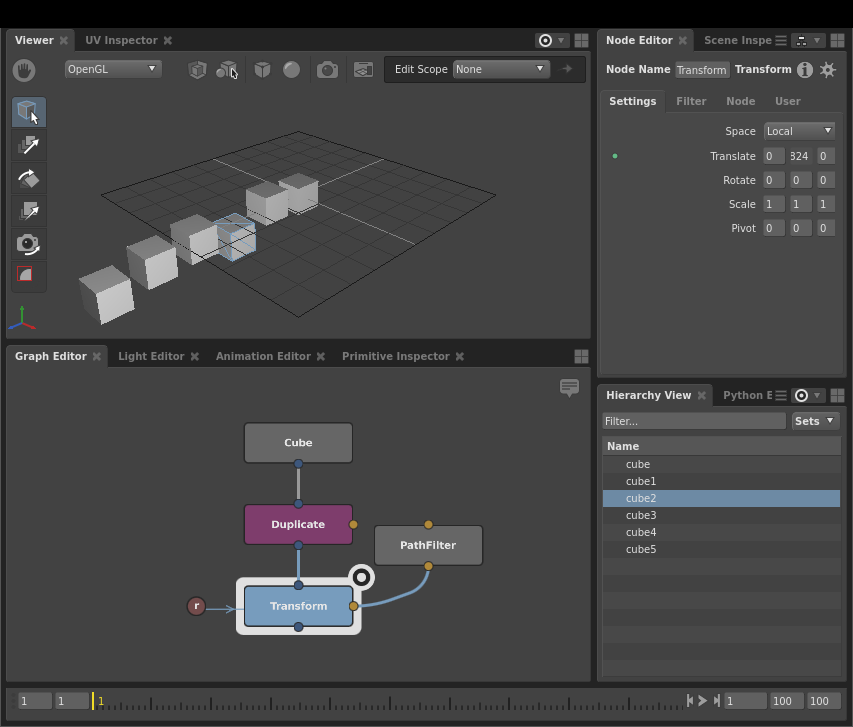Click the camera snapshot icon in Viewer toolbar

click(327, 70)
